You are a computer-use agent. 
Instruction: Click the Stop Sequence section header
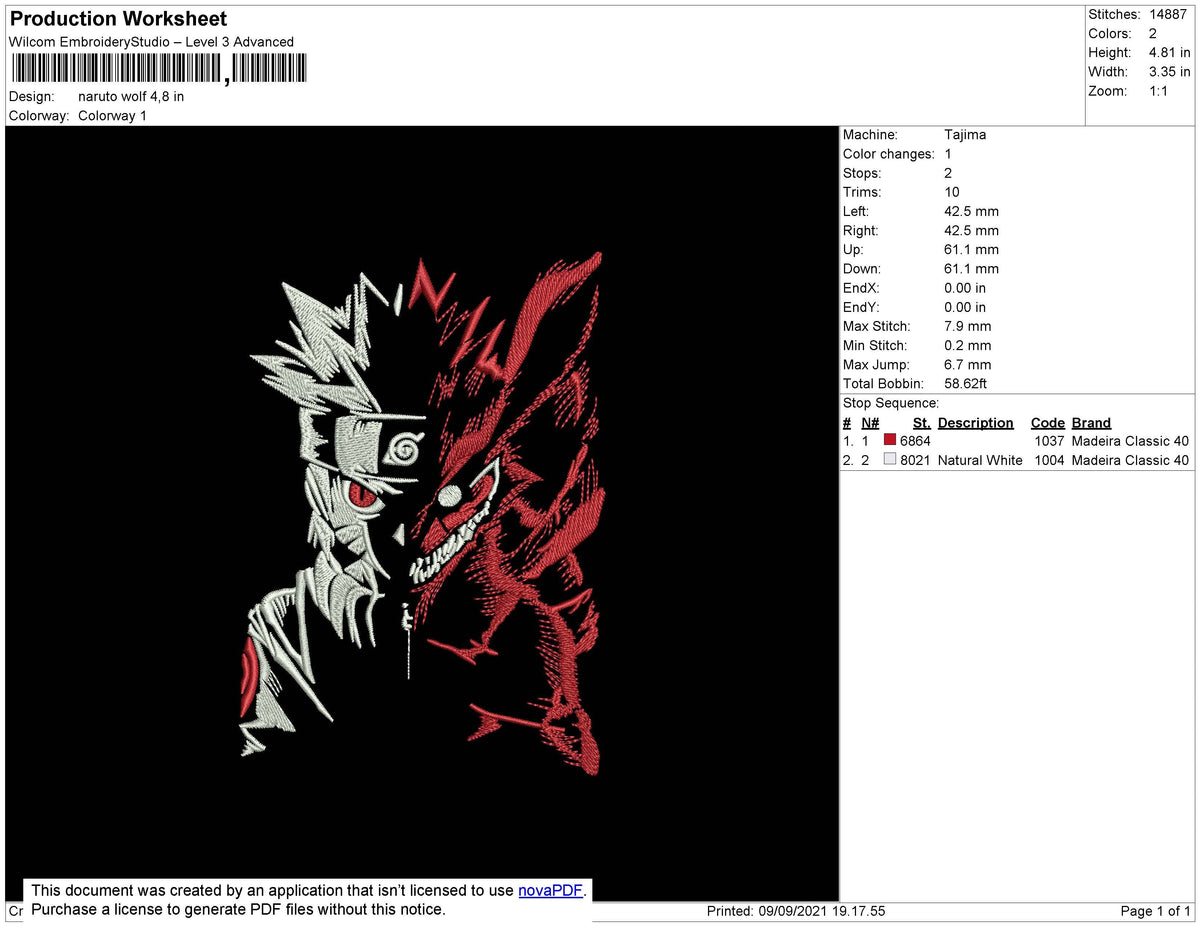[887, 403]
